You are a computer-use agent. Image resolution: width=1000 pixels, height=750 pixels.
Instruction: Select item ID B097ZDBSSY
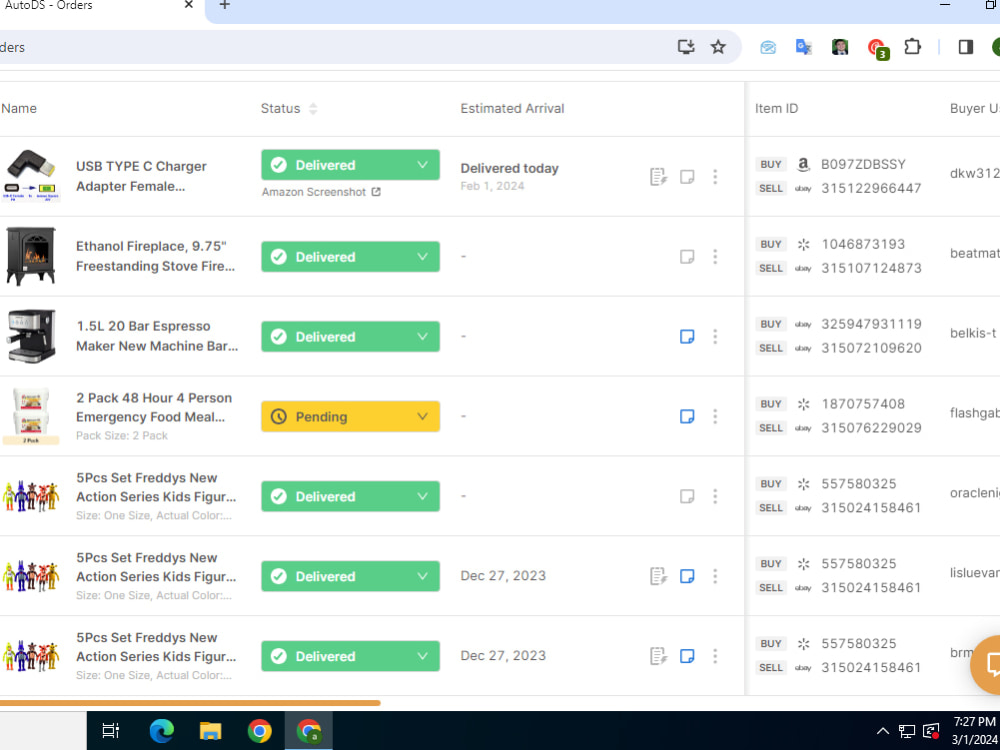[x=863, y=165]
